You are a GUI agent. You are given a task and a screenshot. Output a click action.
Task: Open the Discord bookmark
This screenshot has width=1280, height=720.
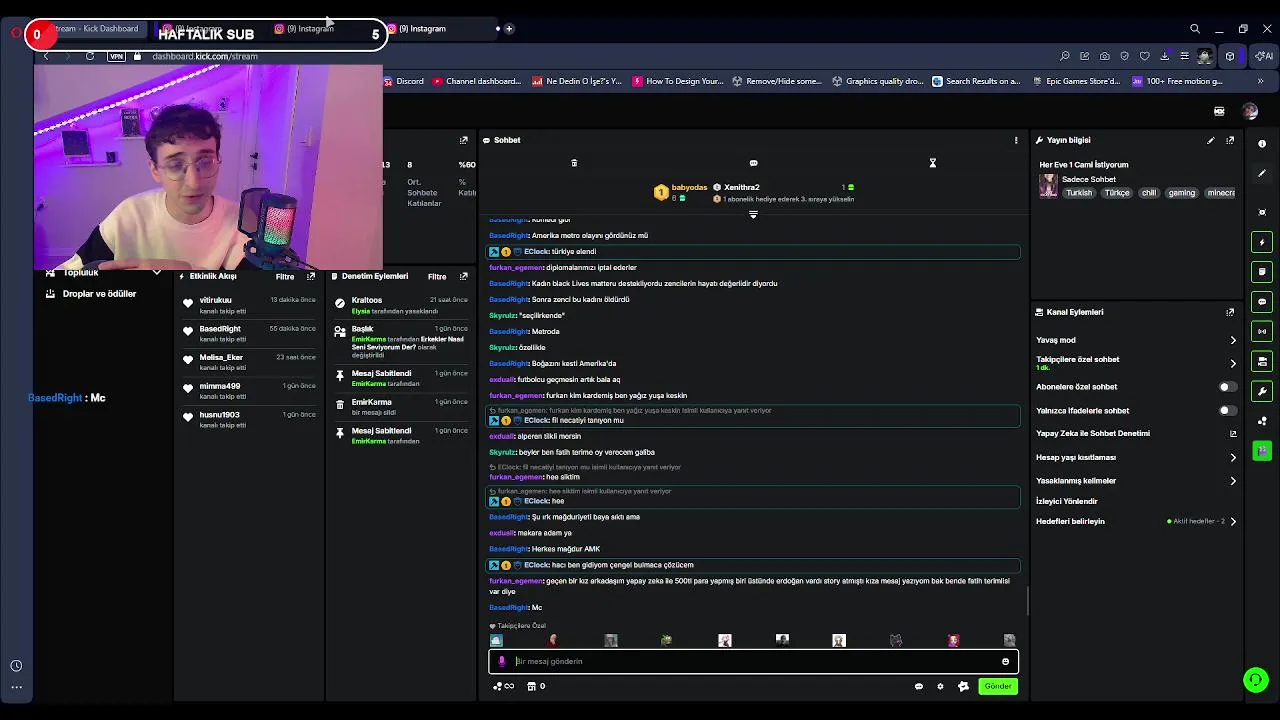click(x=403, y=81)
